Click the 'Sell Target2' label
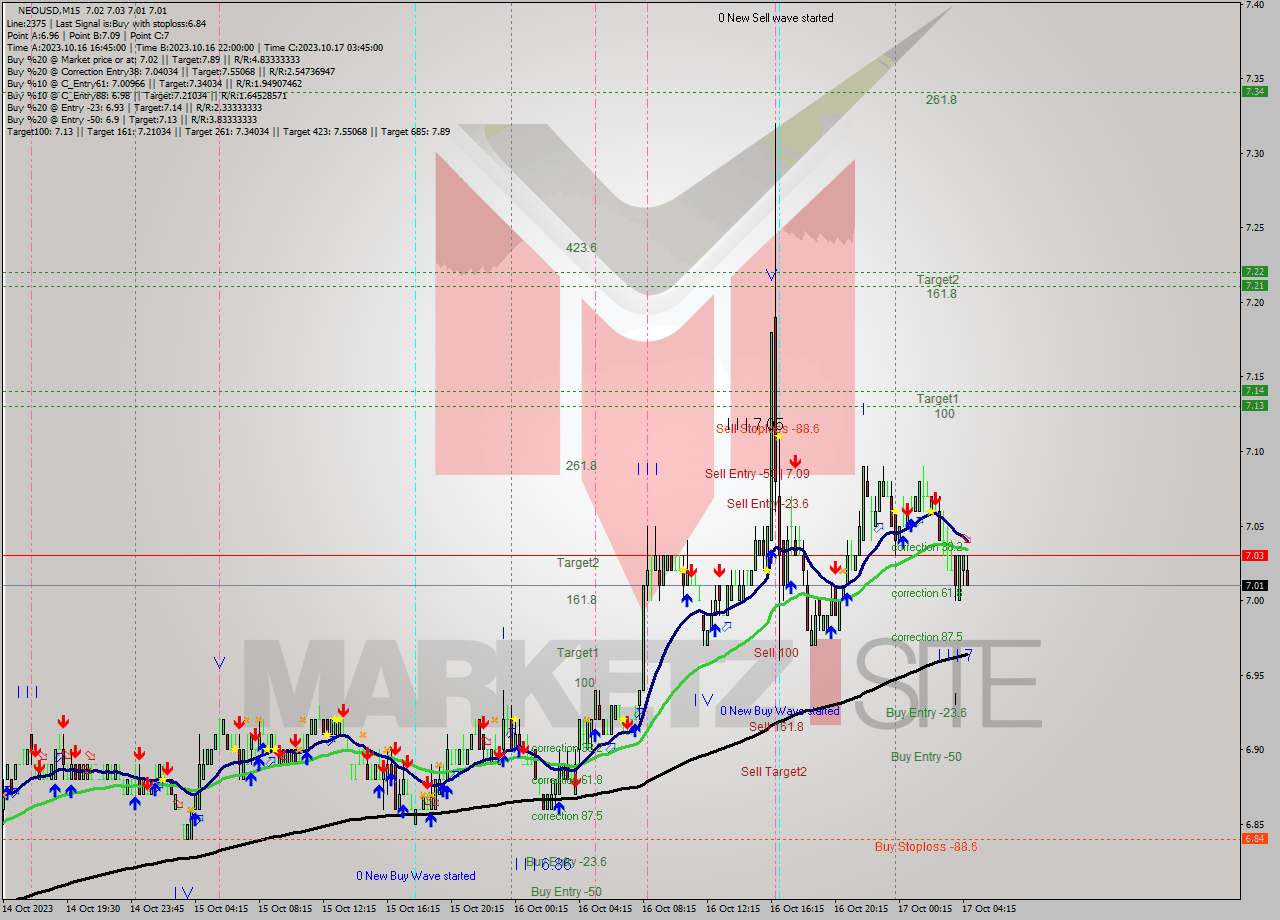 773,772
